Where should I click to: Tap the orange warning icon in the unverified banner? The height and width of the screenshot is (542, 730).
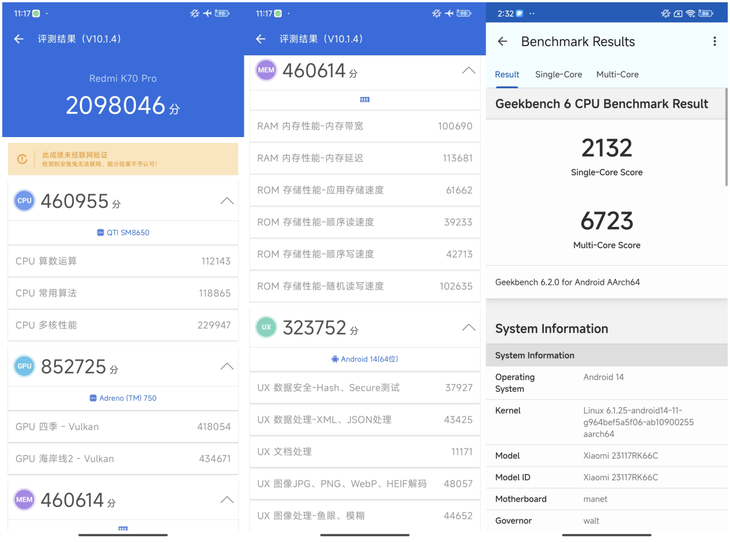[x=22, y=159]
